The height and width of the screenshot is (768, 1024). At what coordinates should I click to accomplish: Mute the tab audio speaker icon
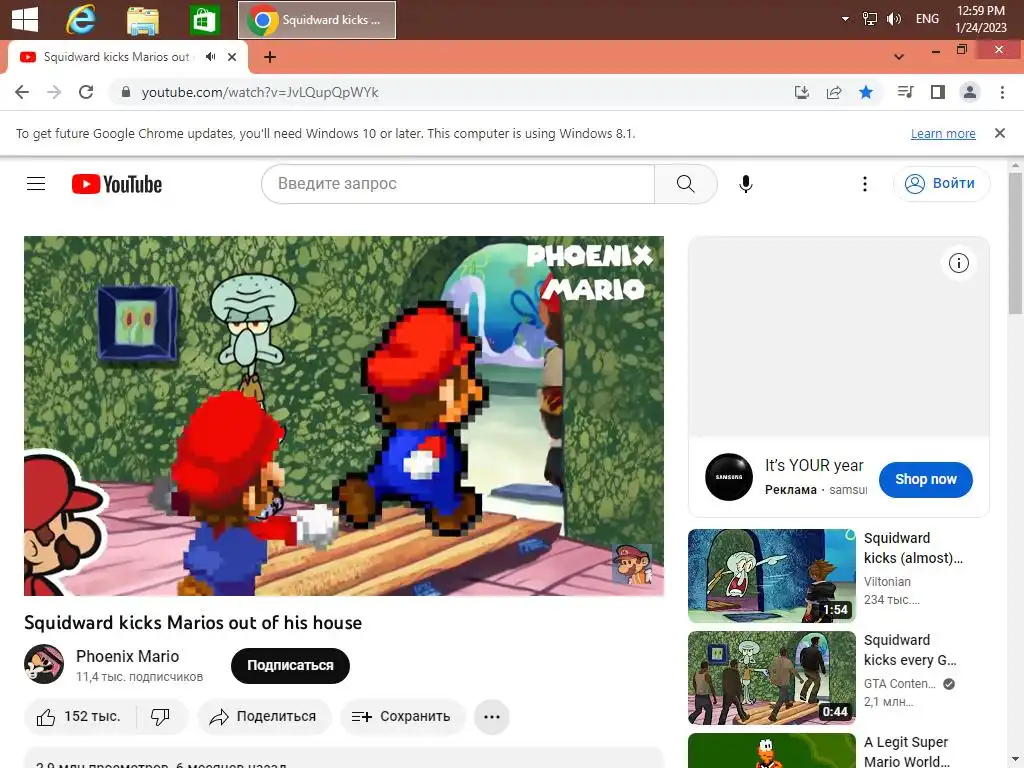coord(210,57)
